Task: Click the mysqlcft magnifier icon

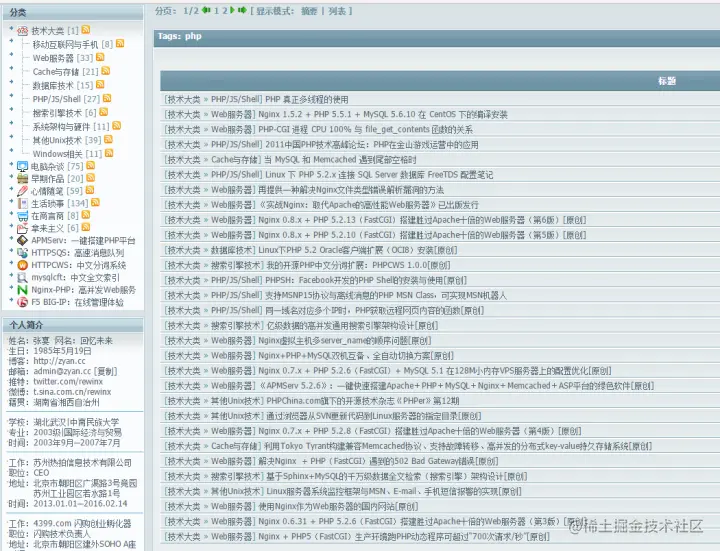Action: (x=22, y=277)
